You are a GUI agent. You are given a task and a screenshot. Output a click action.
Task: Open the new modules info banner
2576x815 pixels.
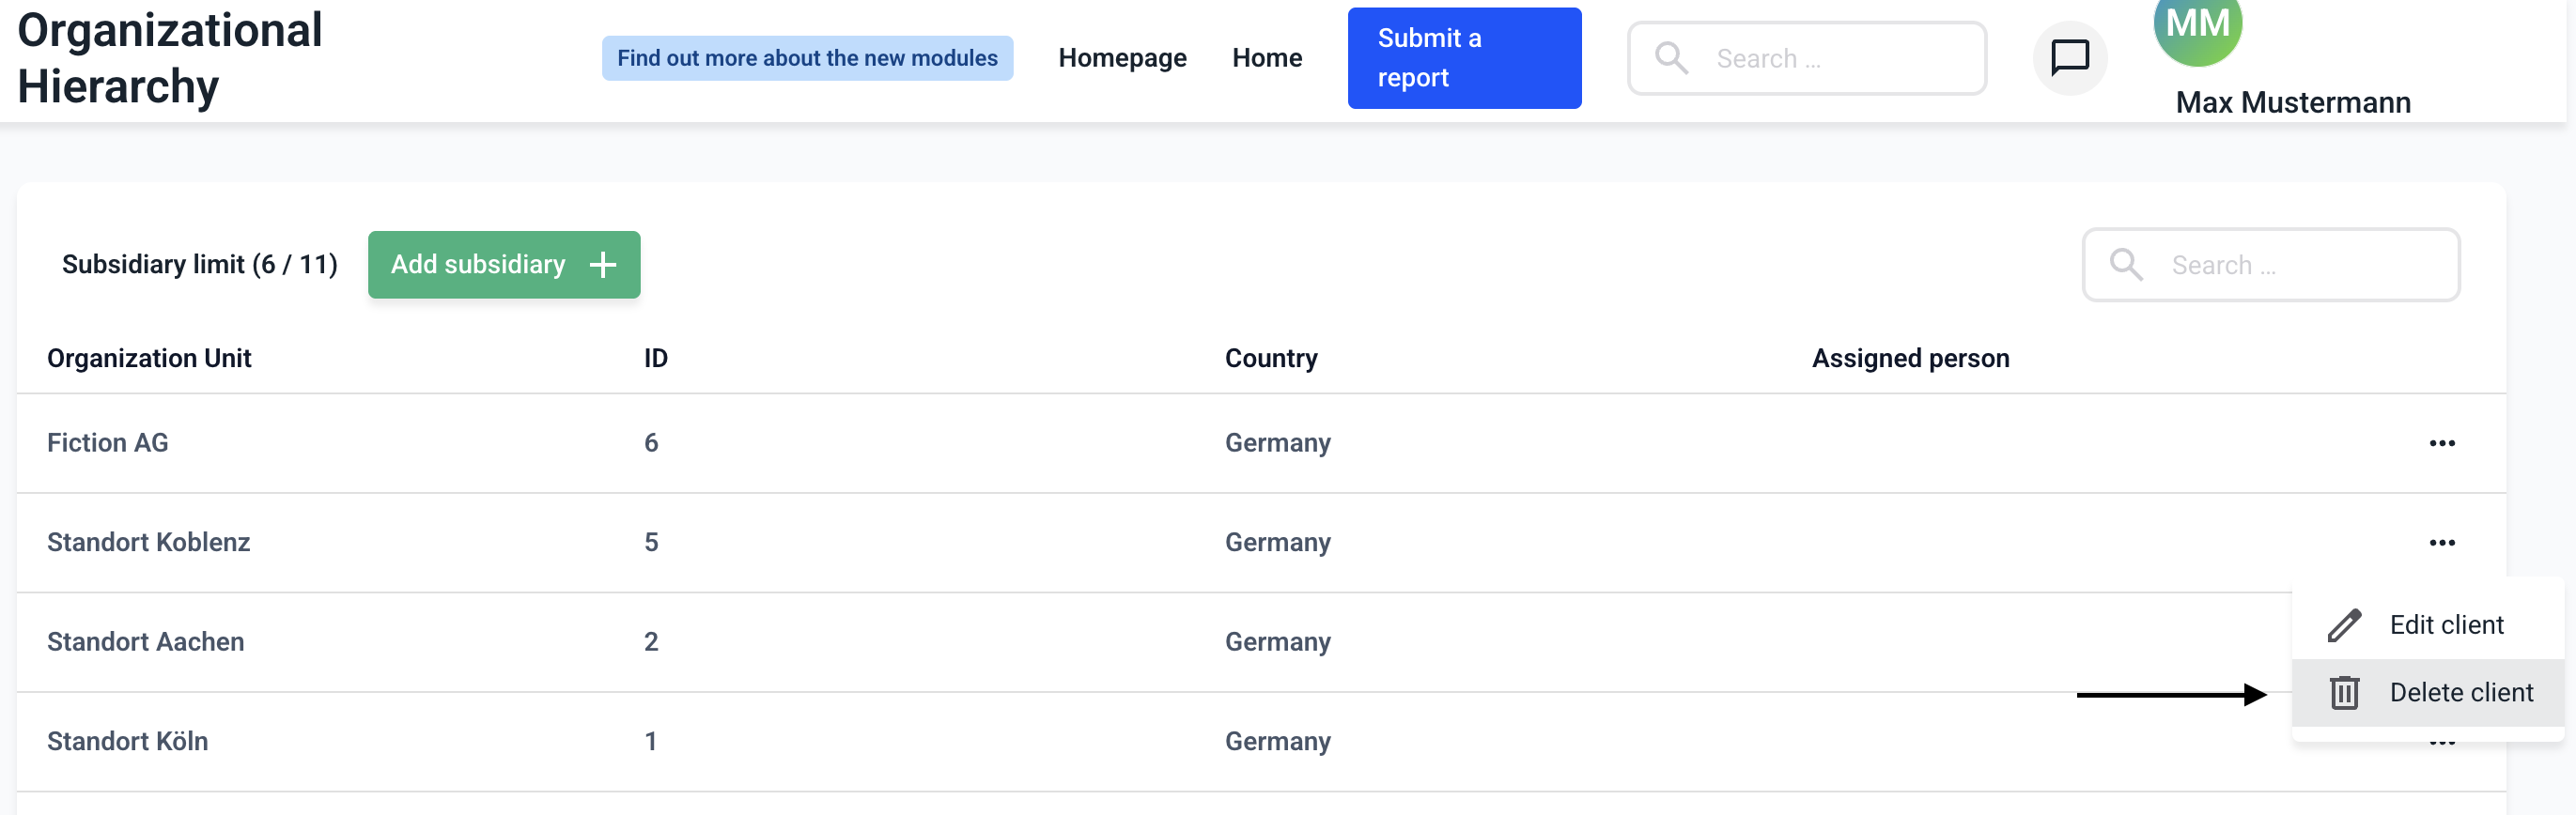(806, 58)
